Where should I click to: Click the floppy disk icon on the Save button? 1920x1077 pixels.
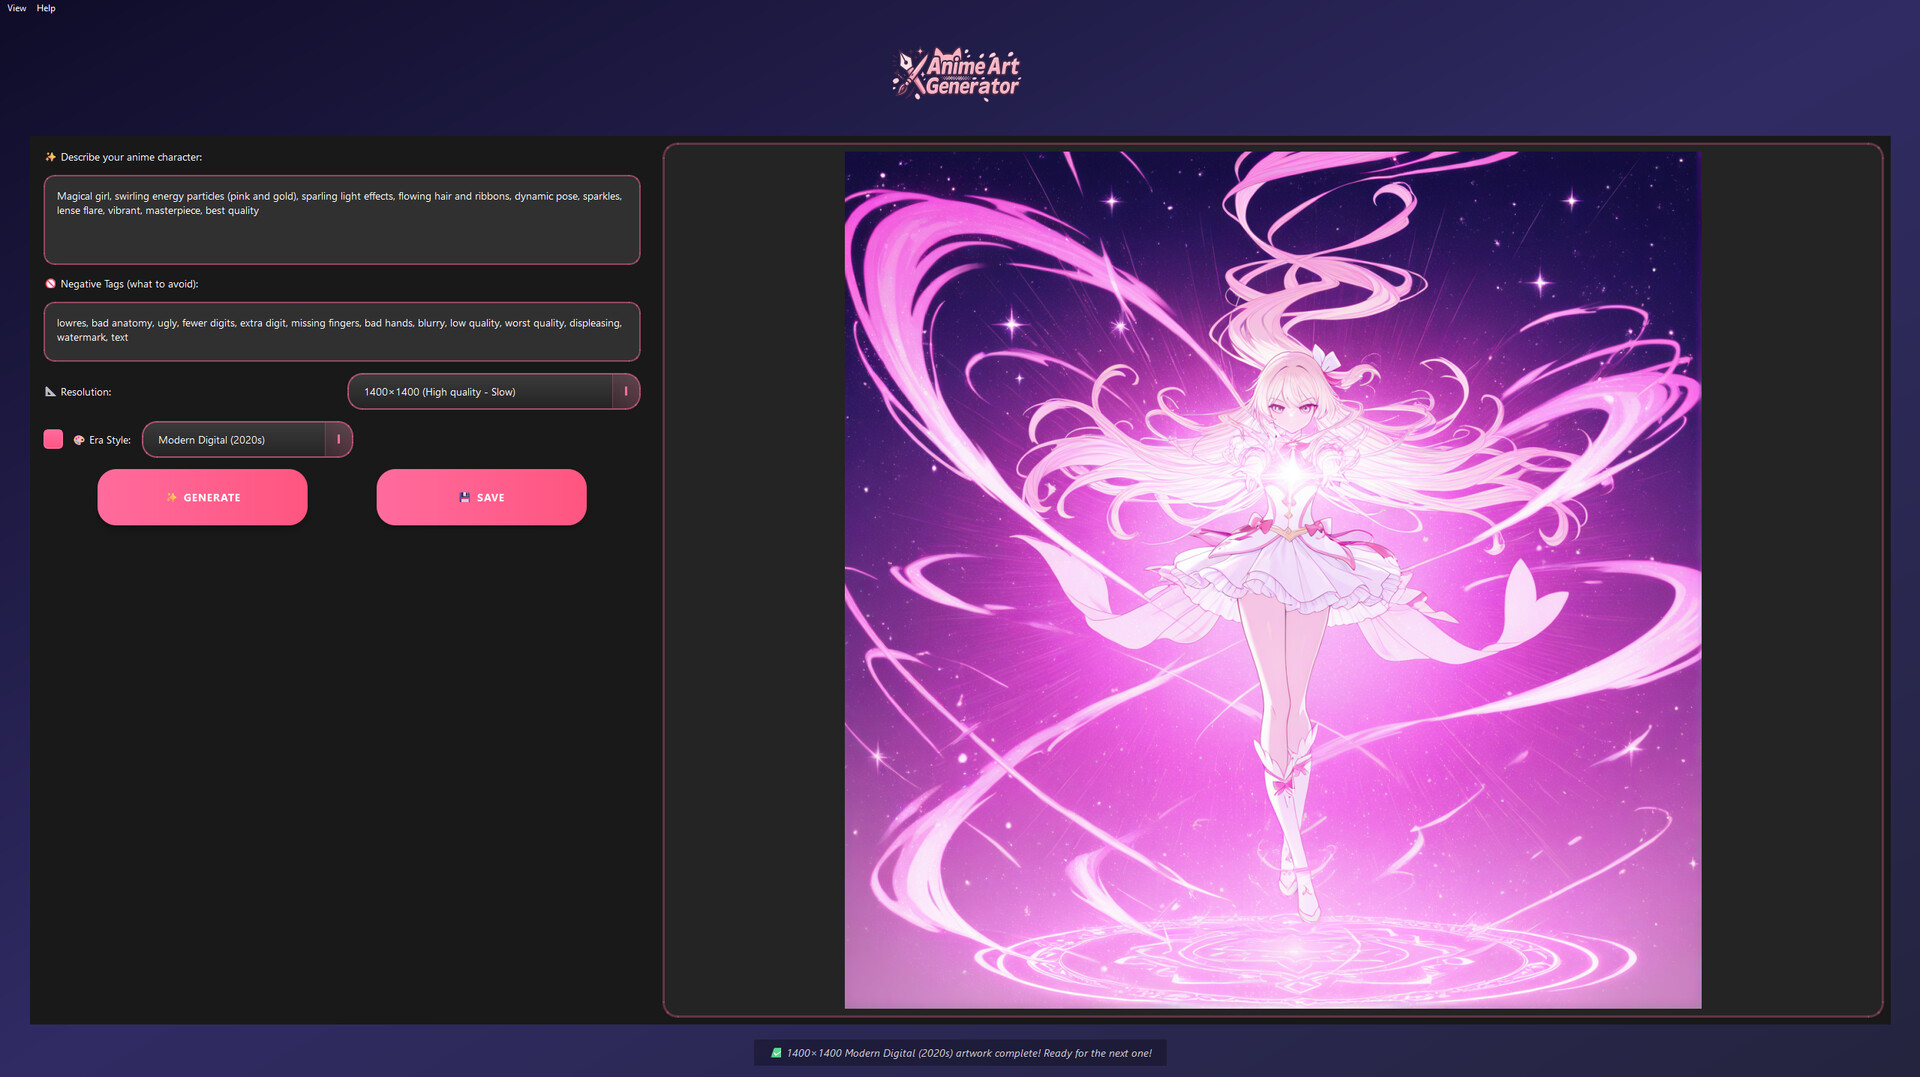click(x=463, y=497)
